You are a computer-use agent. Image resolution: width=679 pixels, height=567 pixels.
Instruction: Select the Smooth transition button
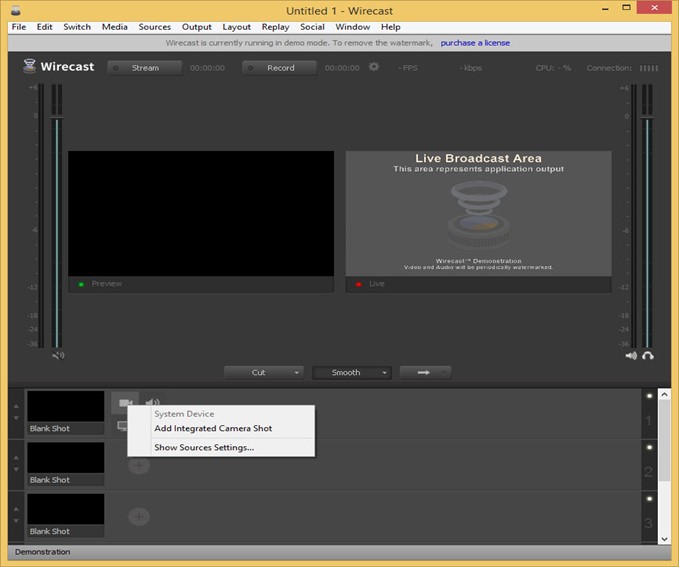click(x=346, y=373)
